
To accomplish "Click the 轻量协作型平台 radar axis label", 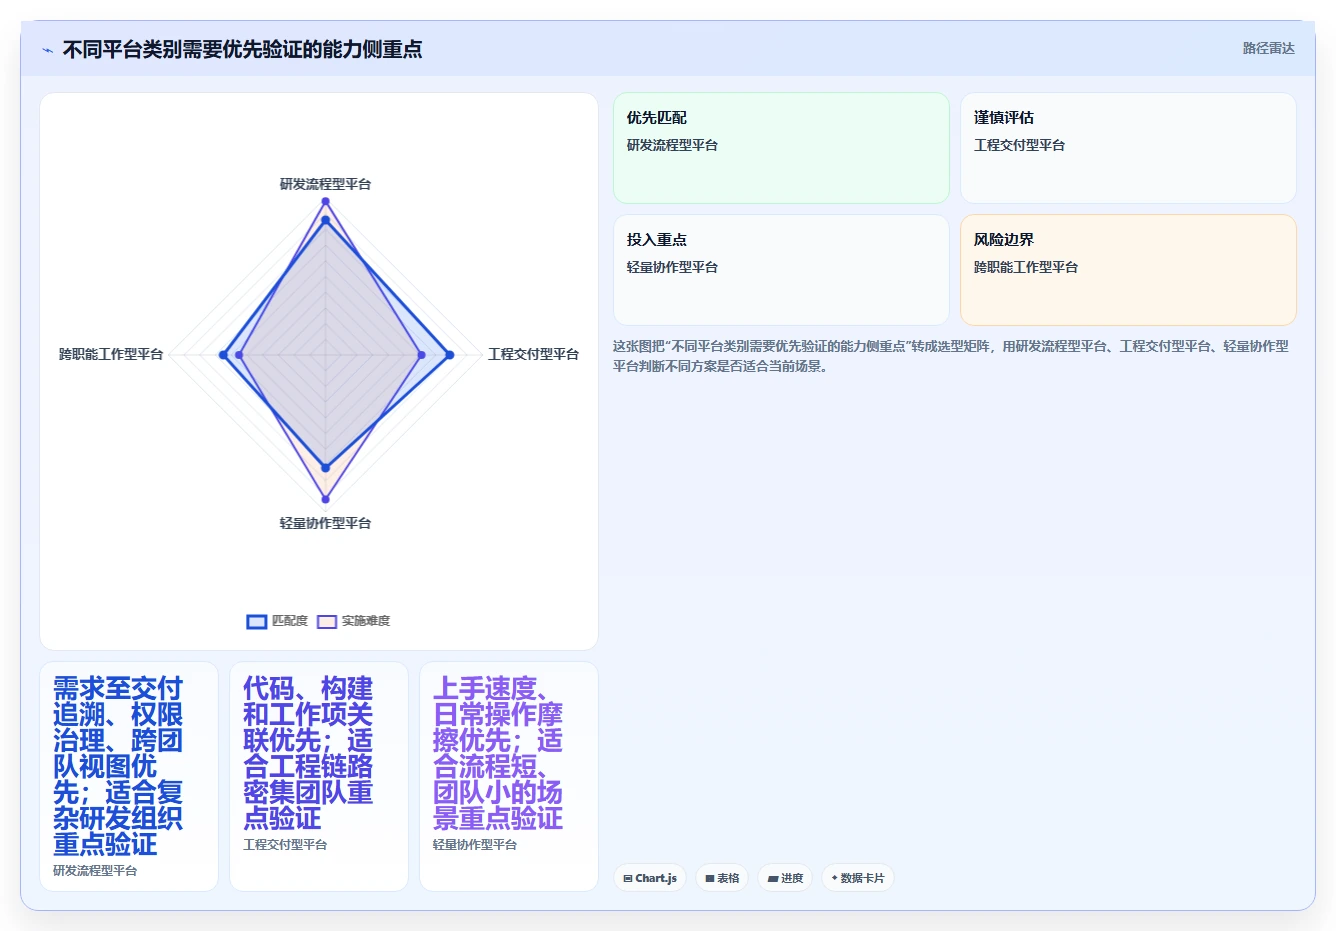I will [325, 523].
